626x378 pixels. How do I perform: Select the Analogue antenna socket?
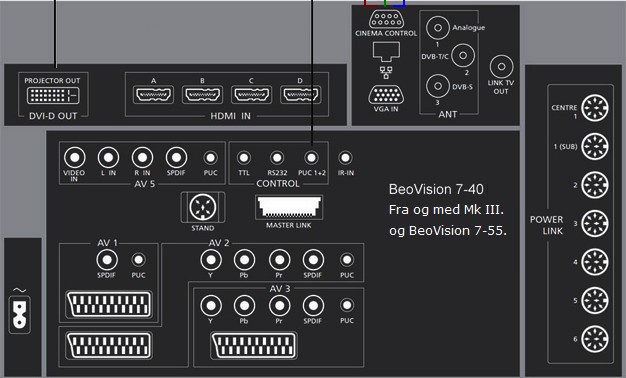pos(438,28)
